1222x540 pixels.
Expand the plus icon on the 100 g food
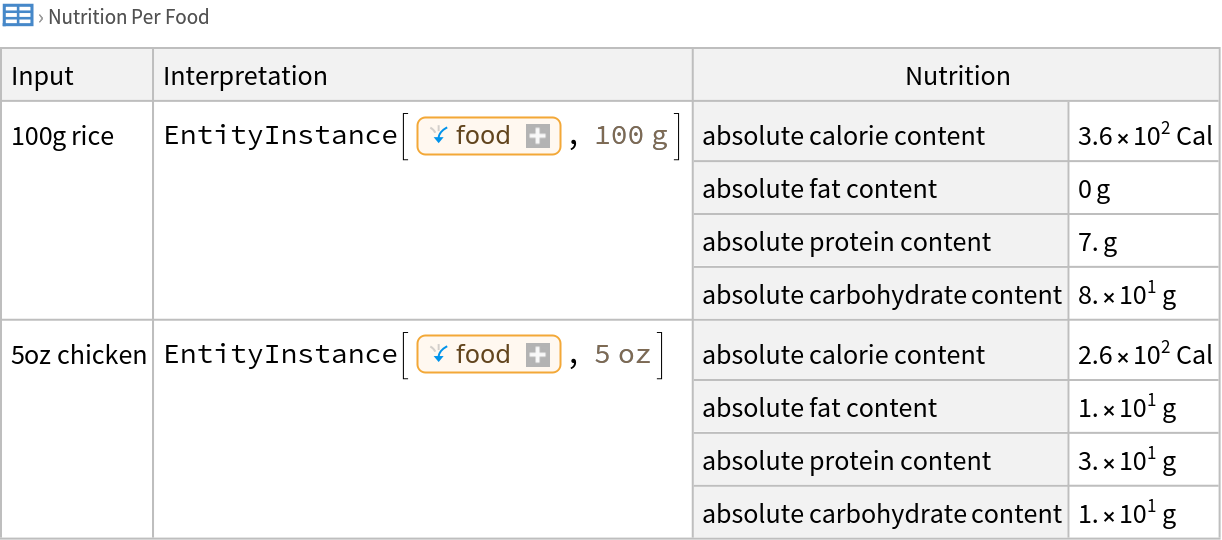[538, 137]
